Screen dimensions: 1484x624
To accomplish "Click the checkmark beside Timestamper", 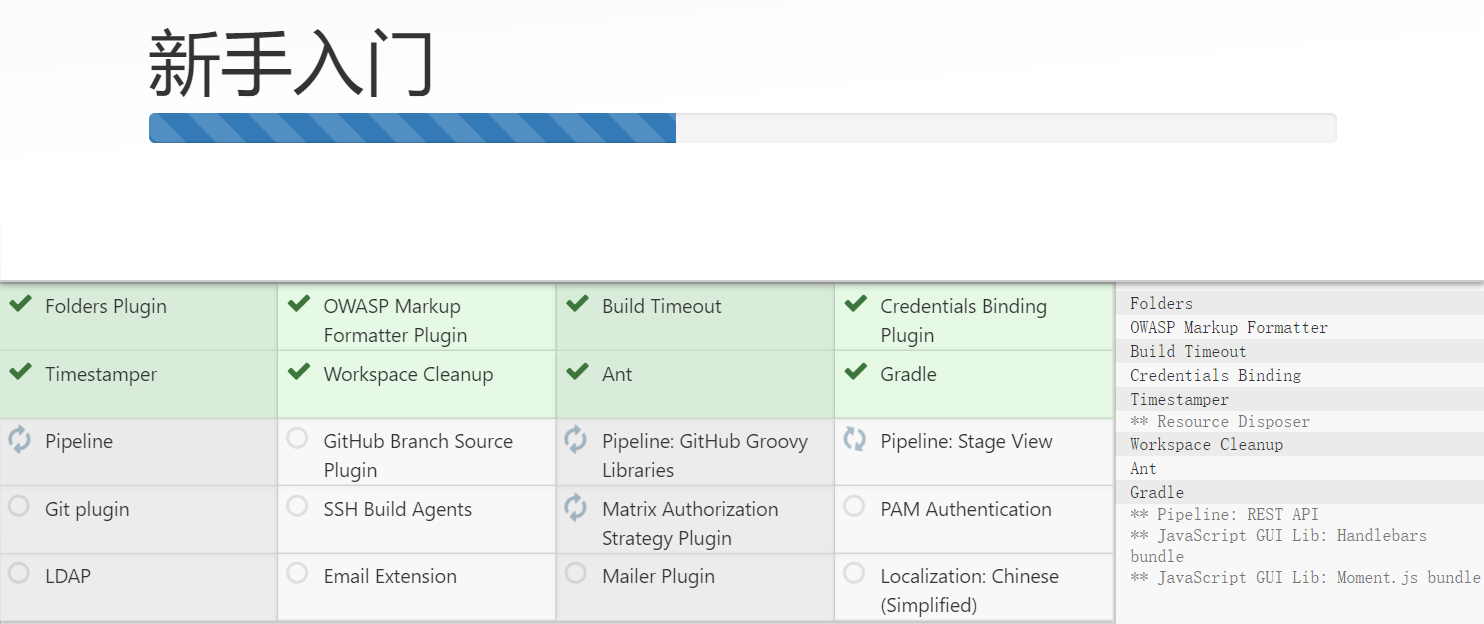I will click(x=20, y=372).
